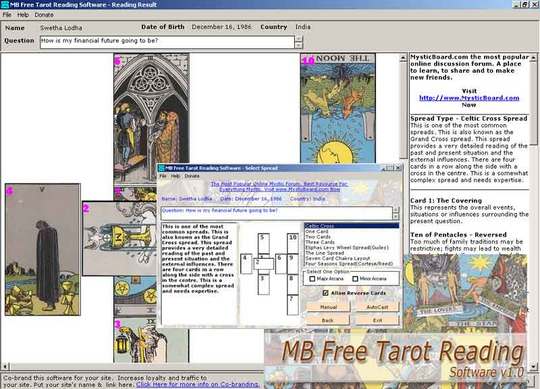
Task: Click the Co-branding info link at bottom
Action: click(x=197, y=385)
